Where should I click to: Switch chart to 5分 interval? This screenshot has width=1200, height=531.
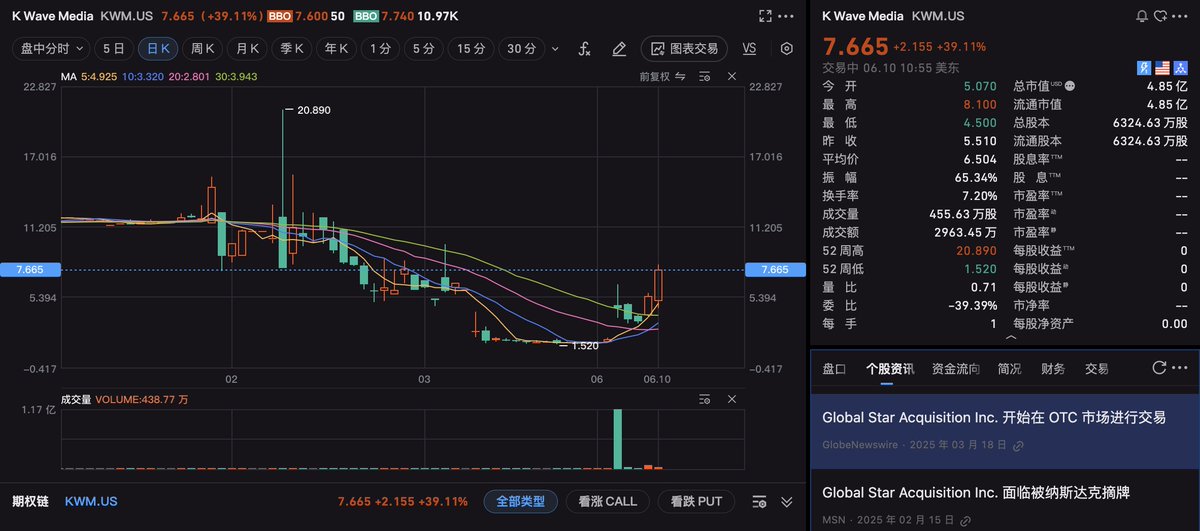click(424, 48)
